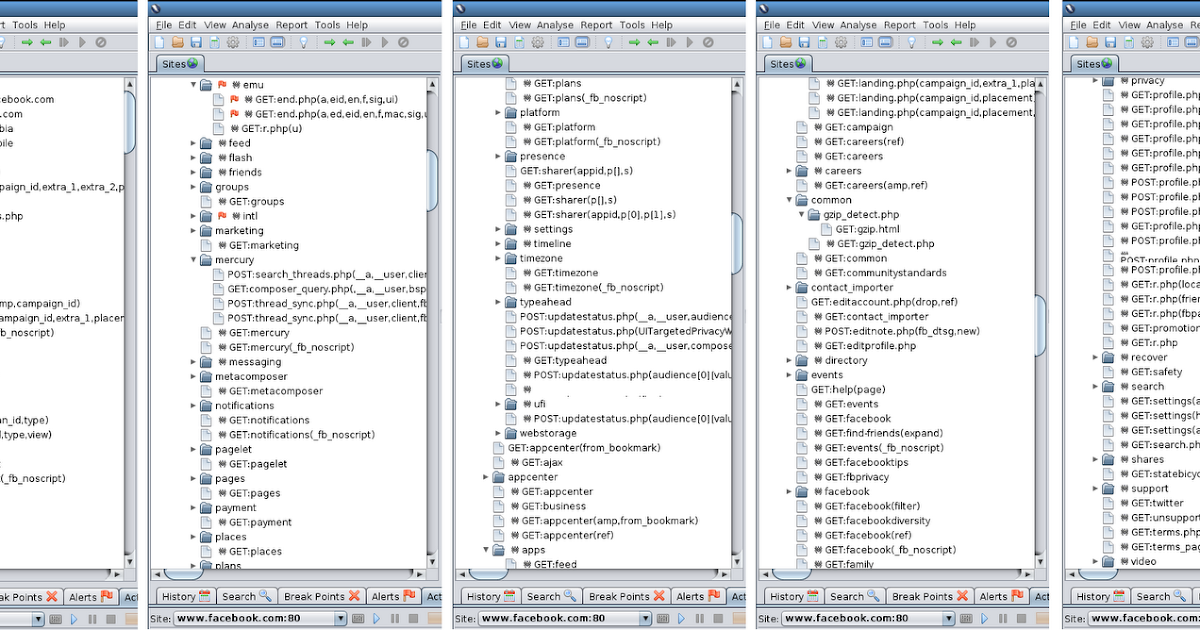The height and width of the screenshot is (630, 1200).
Task: Collapse the common folder node
Action: coord(789,200)
